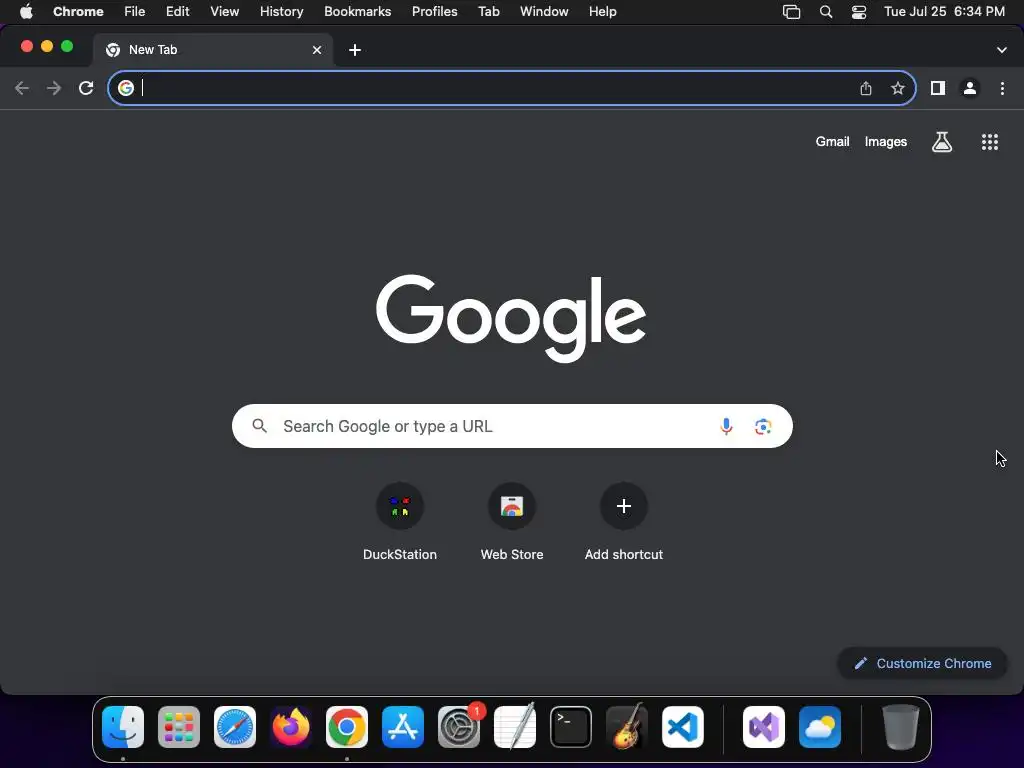1024x768 pixels.
Task: Click the Add shortcut plus button
Action: [624, 506]
